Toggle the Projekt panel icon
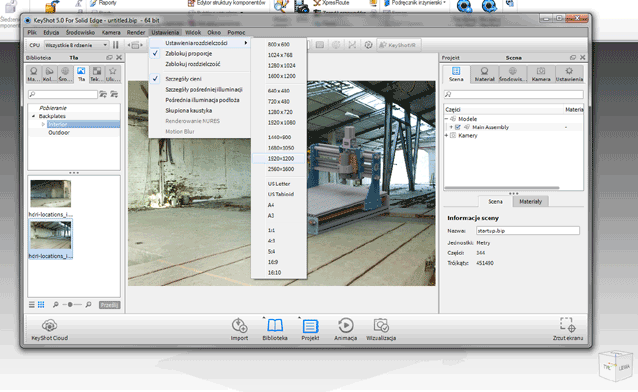638x392 pixels. [310, 326]
